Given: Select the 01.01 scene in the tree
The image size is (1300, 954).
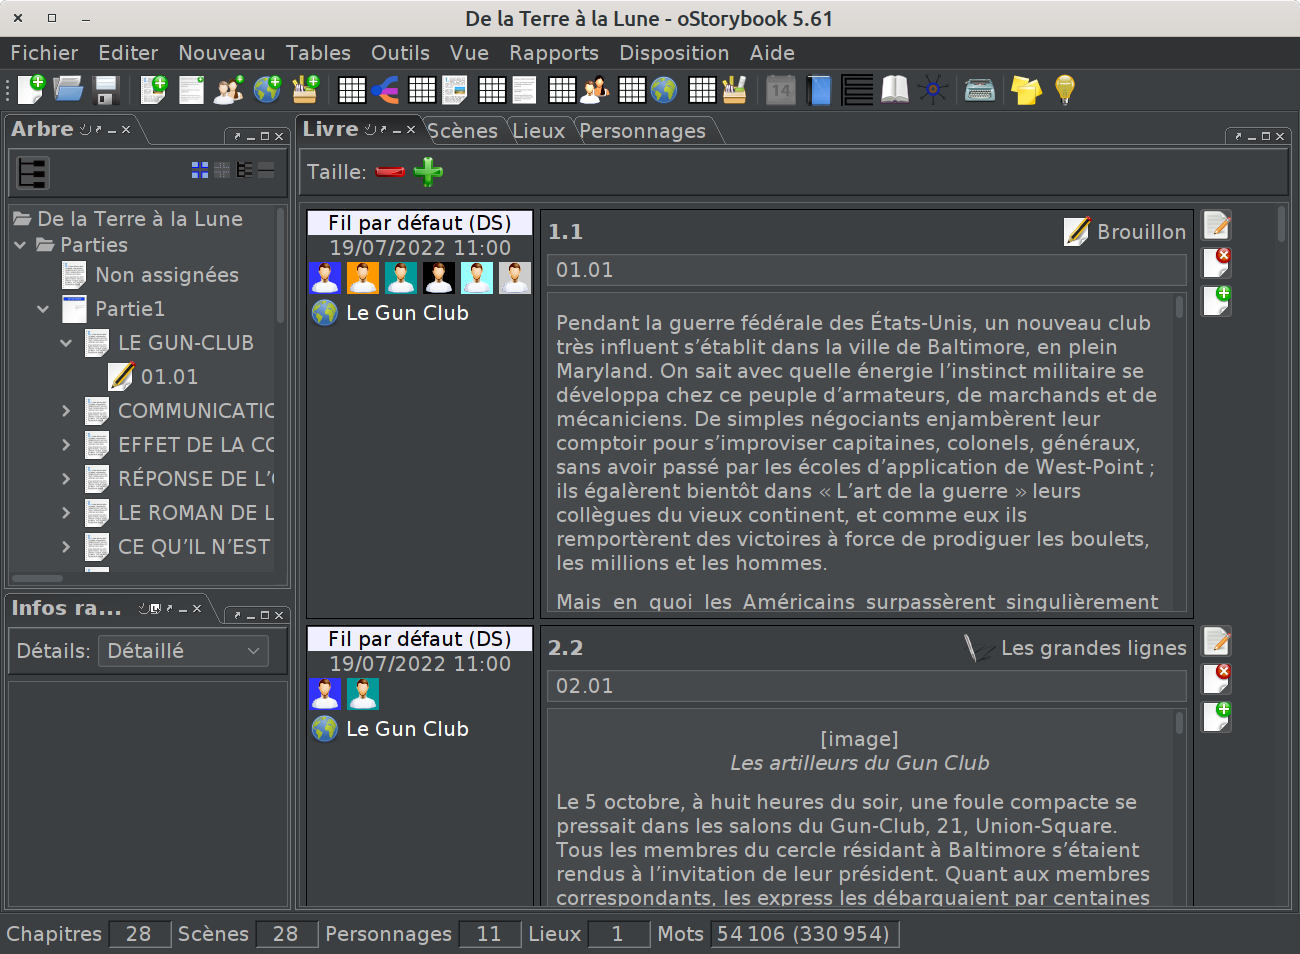Looking at the screenshot, I should pos(169,377).
